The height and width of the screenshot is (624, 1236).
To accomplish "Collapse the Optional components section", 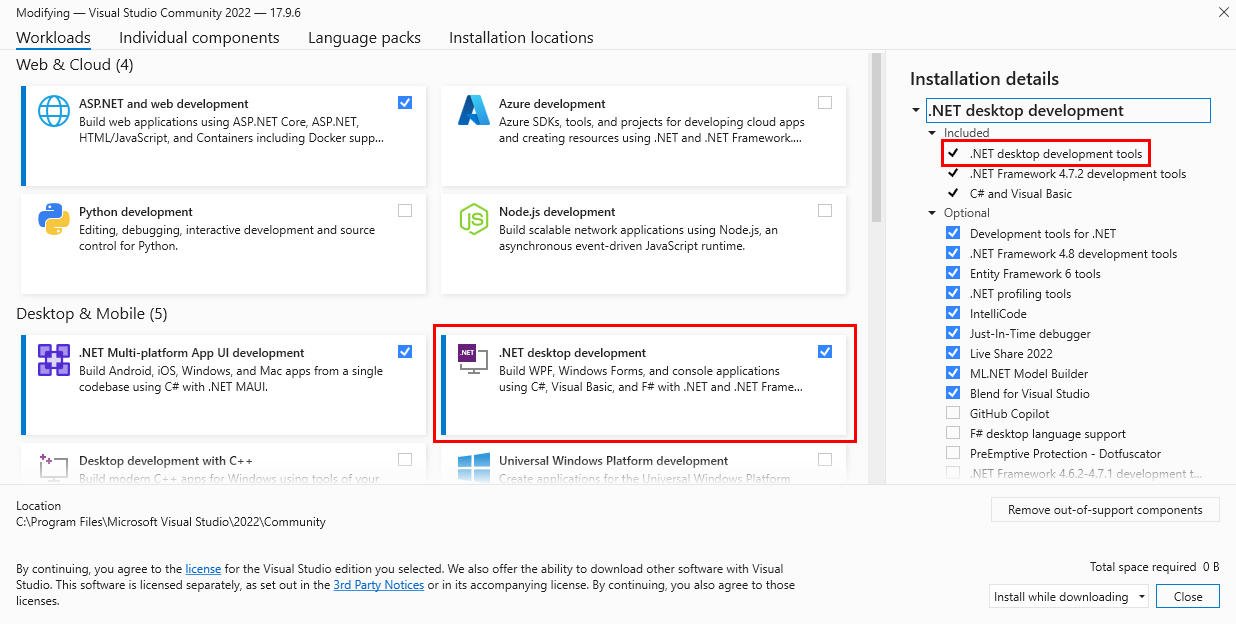I will pos(930,212).
